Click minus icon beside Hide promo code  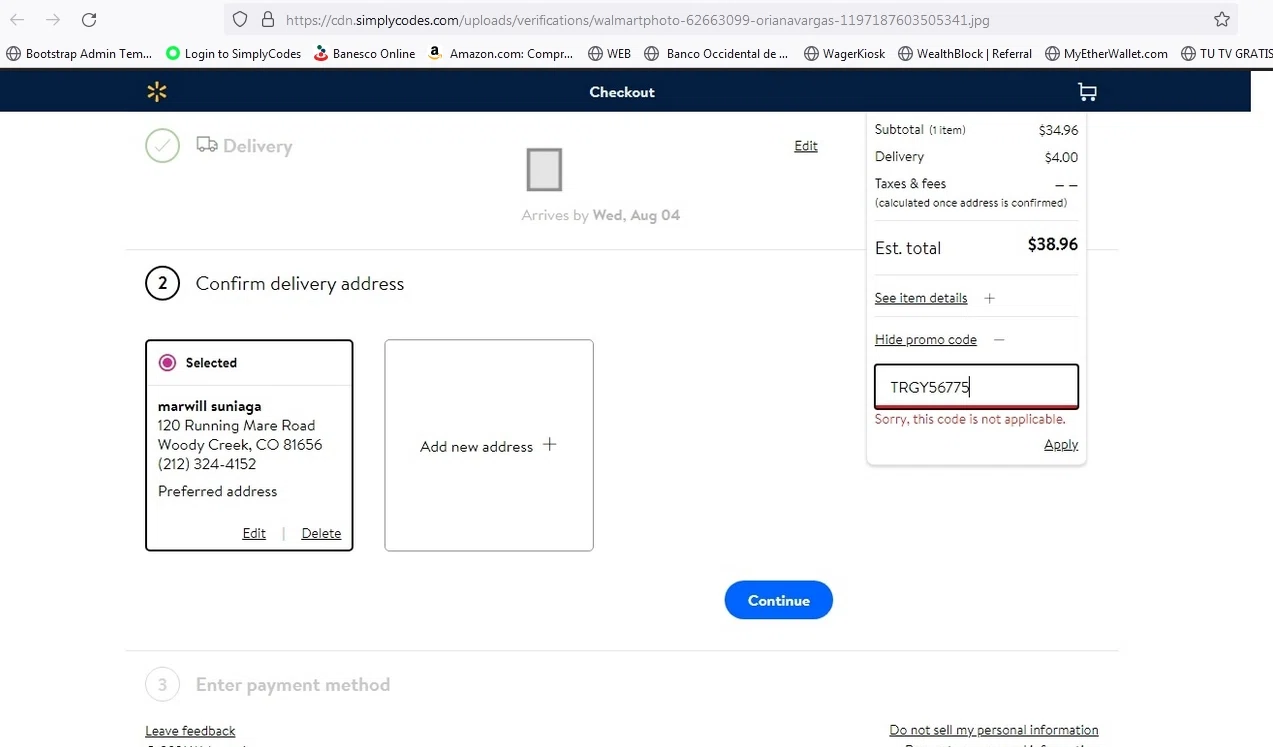(999, 340)
